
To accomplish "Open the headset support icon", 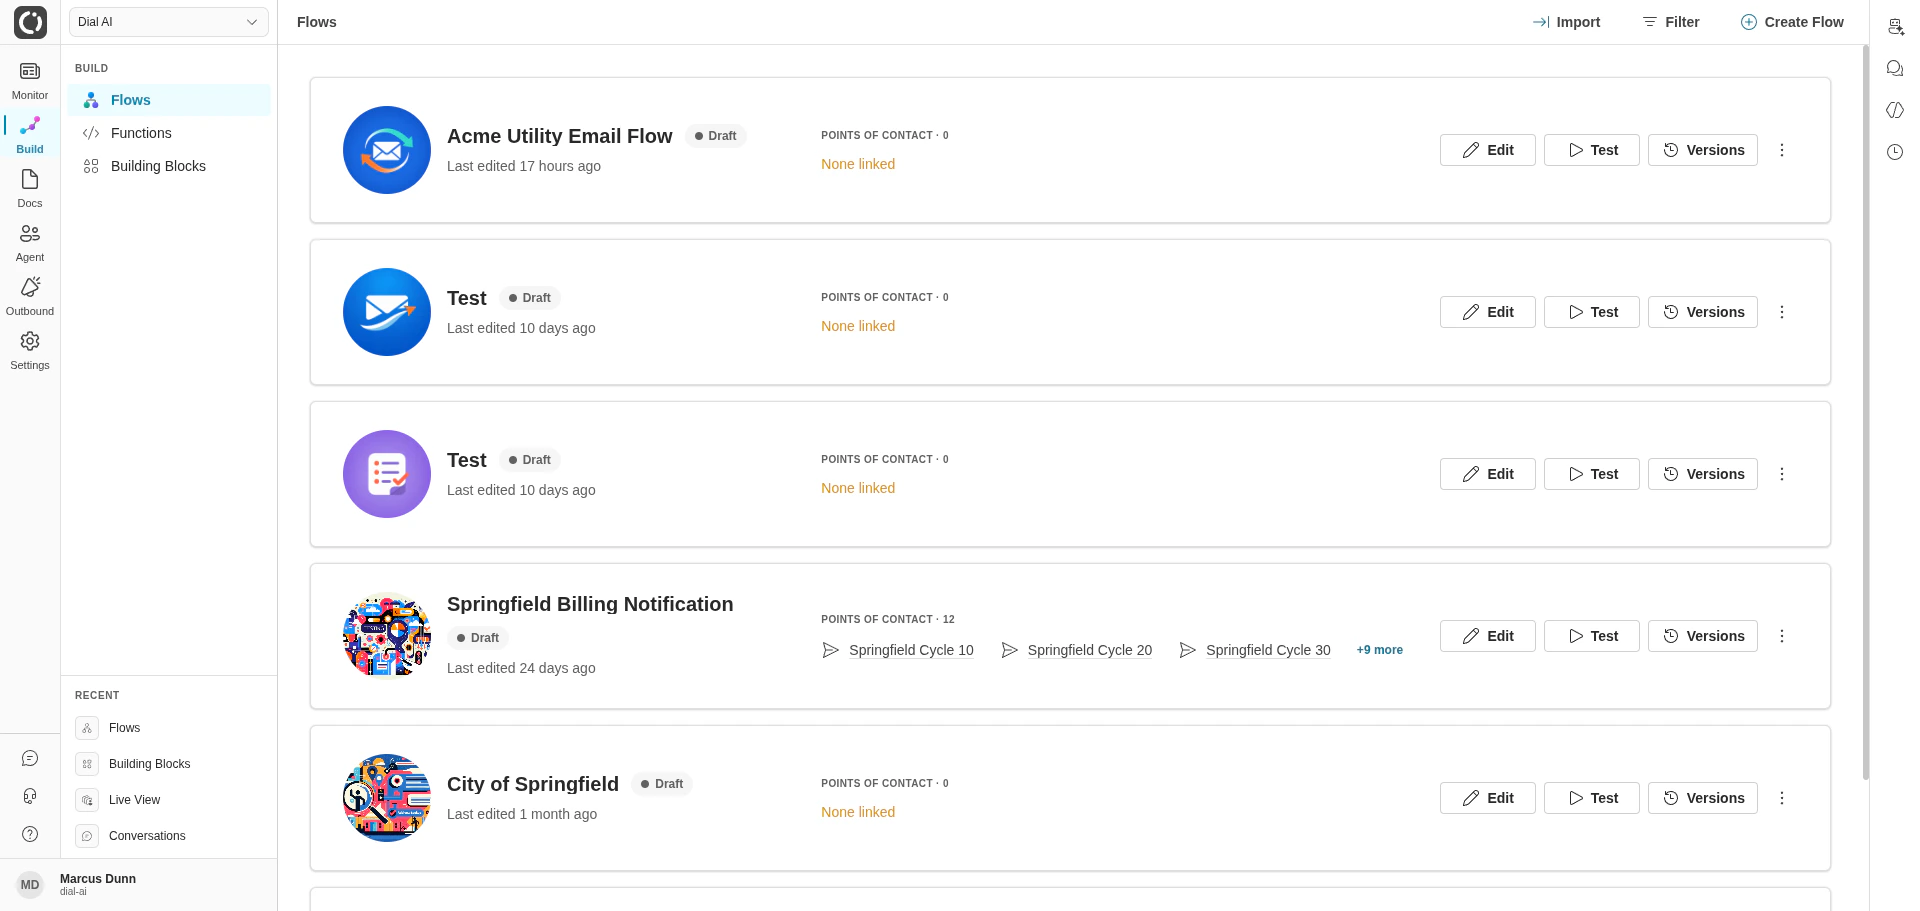I will (30, 796).
